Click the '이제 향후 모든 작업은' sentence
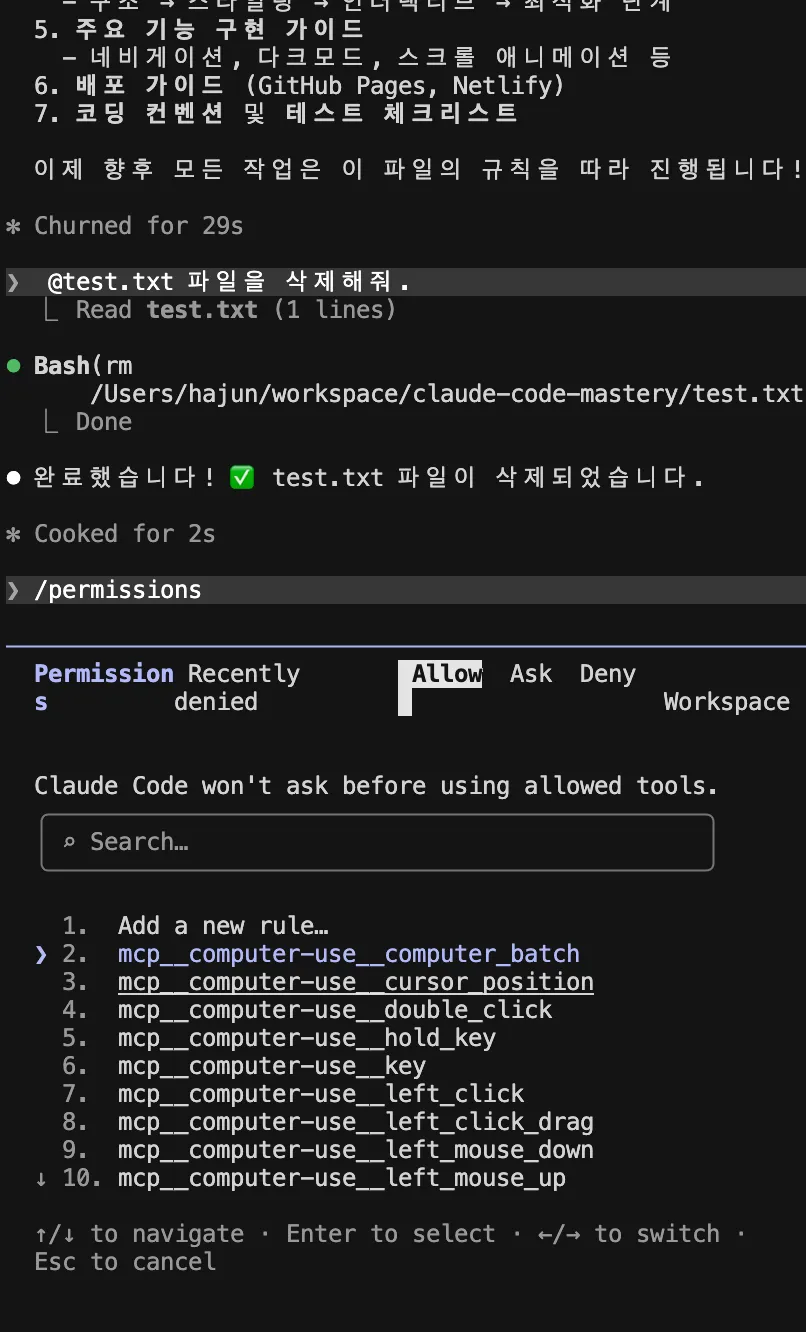Viewport: 806px width, 1332px height. point(418,170)
